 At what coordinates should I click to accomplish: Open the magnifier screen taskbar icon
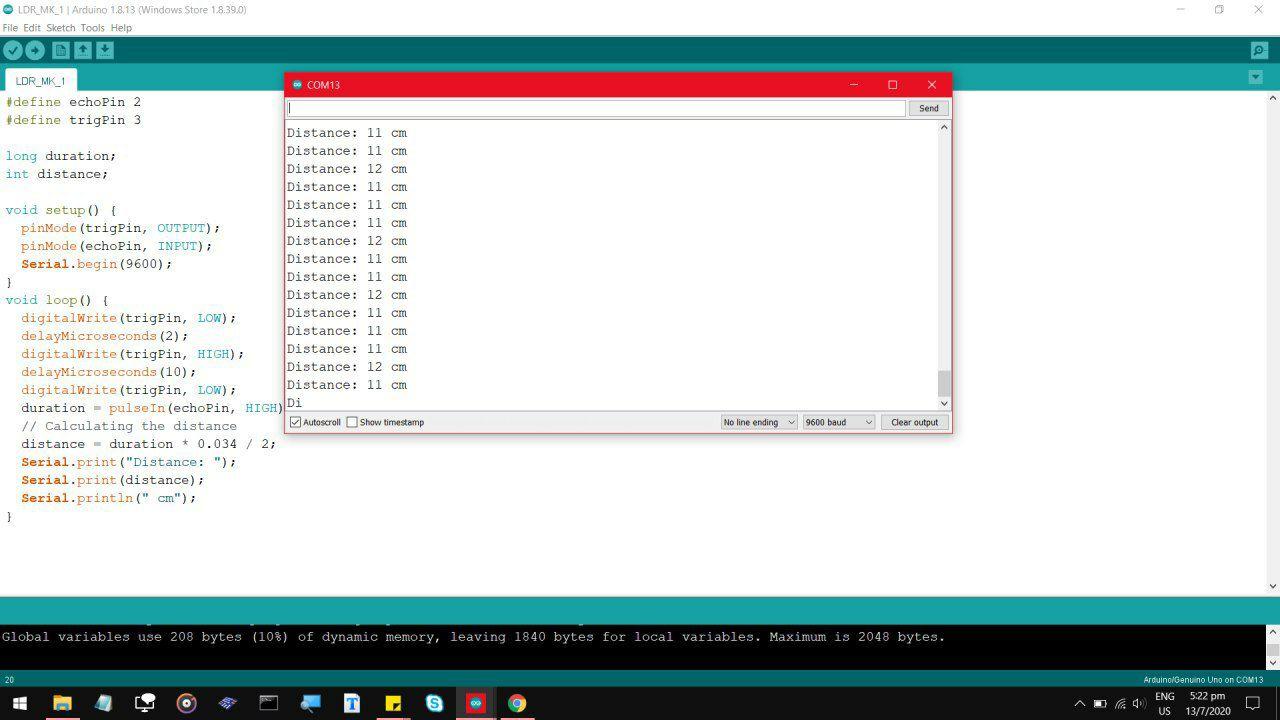coord(310,703)
